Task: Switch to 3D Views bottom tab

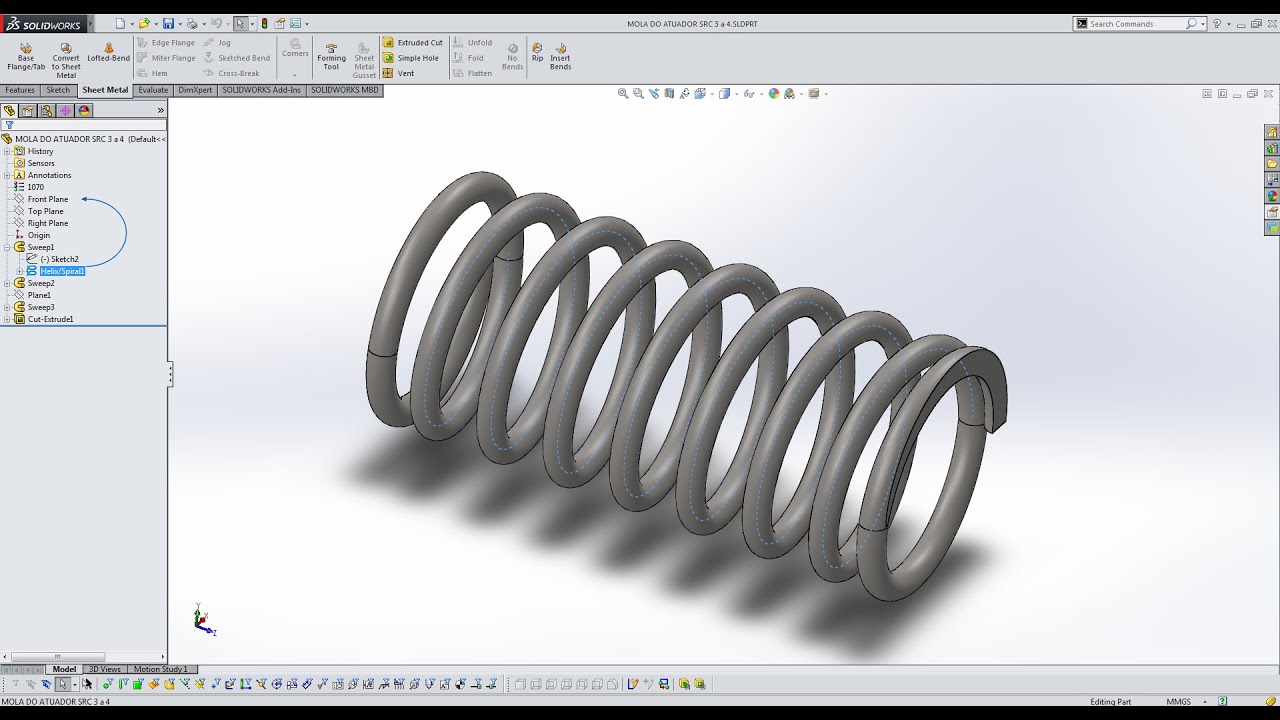Action: coord(104,669)
